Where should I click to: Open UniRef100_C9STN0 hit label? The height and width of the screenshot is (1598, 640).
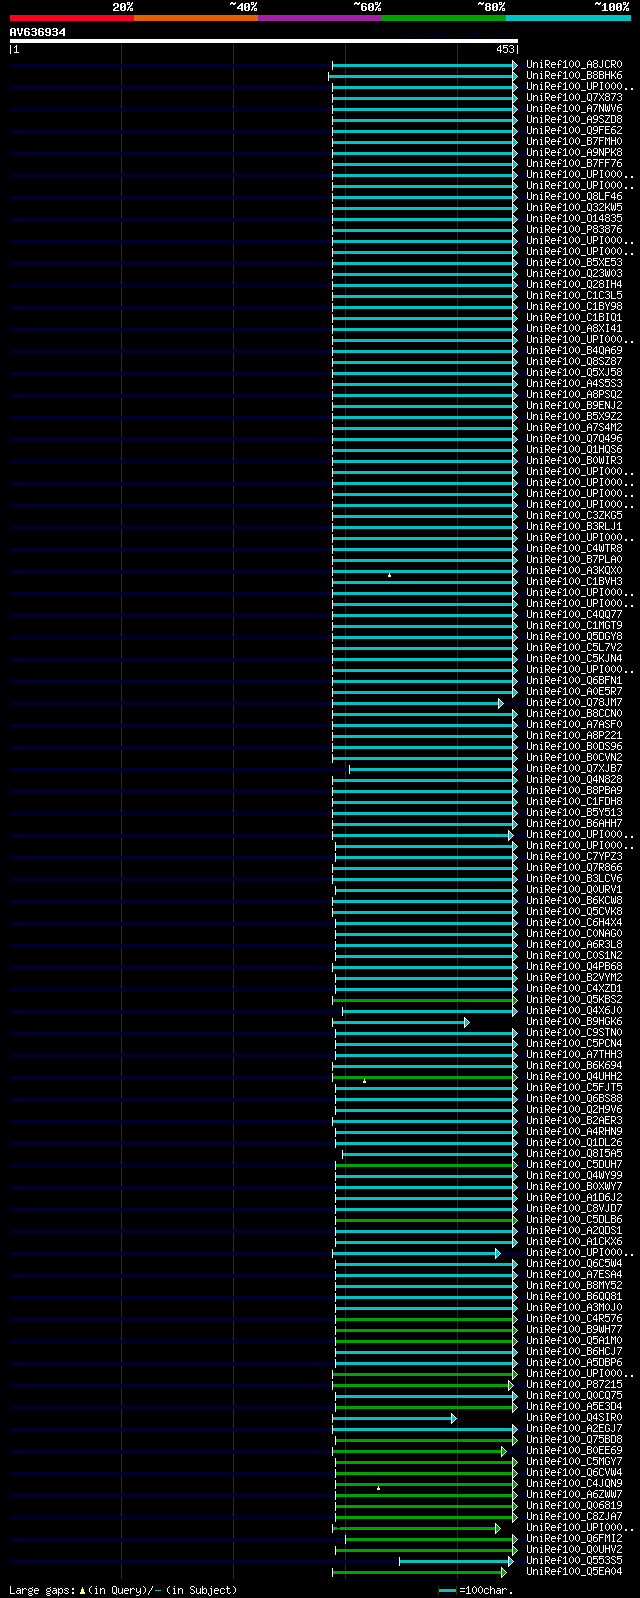[574, 1033]
